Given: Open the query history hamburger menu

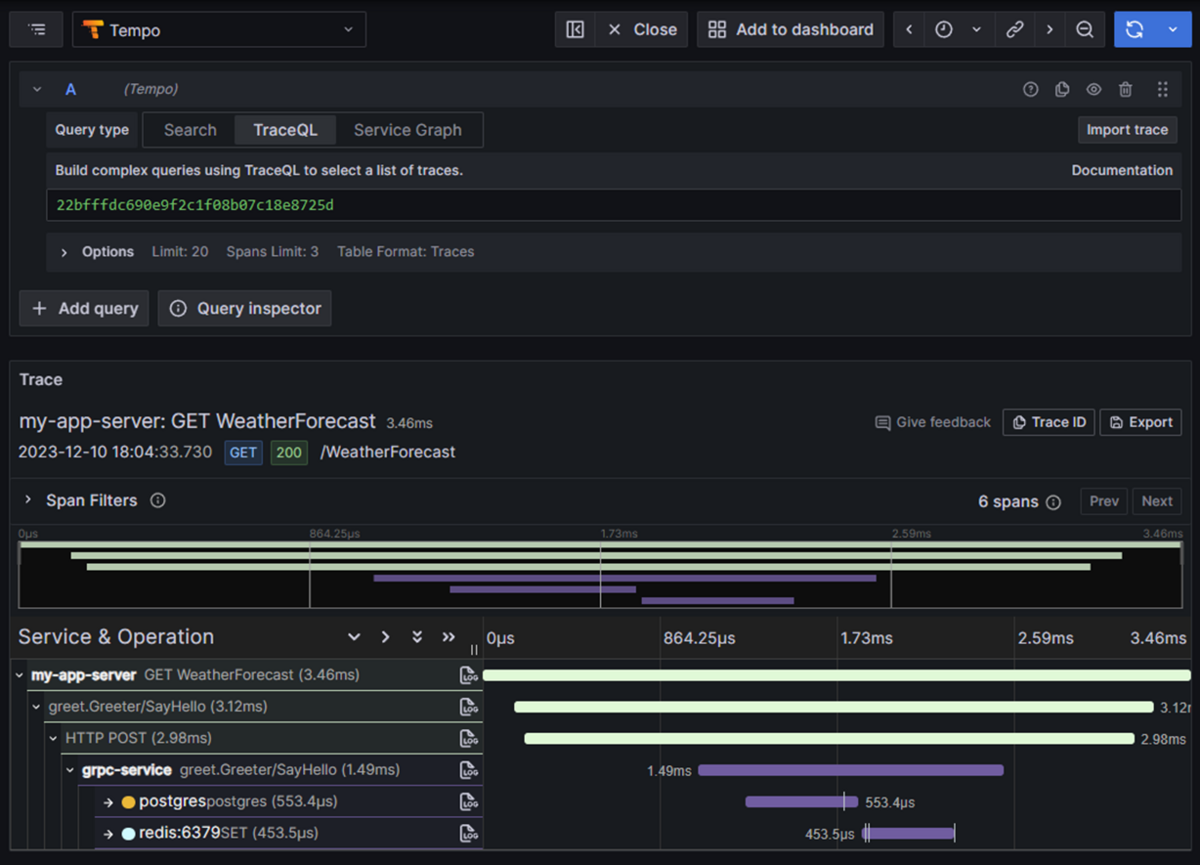Looking at the screenshot, I should pyautogui.click(x=37, y=30).
